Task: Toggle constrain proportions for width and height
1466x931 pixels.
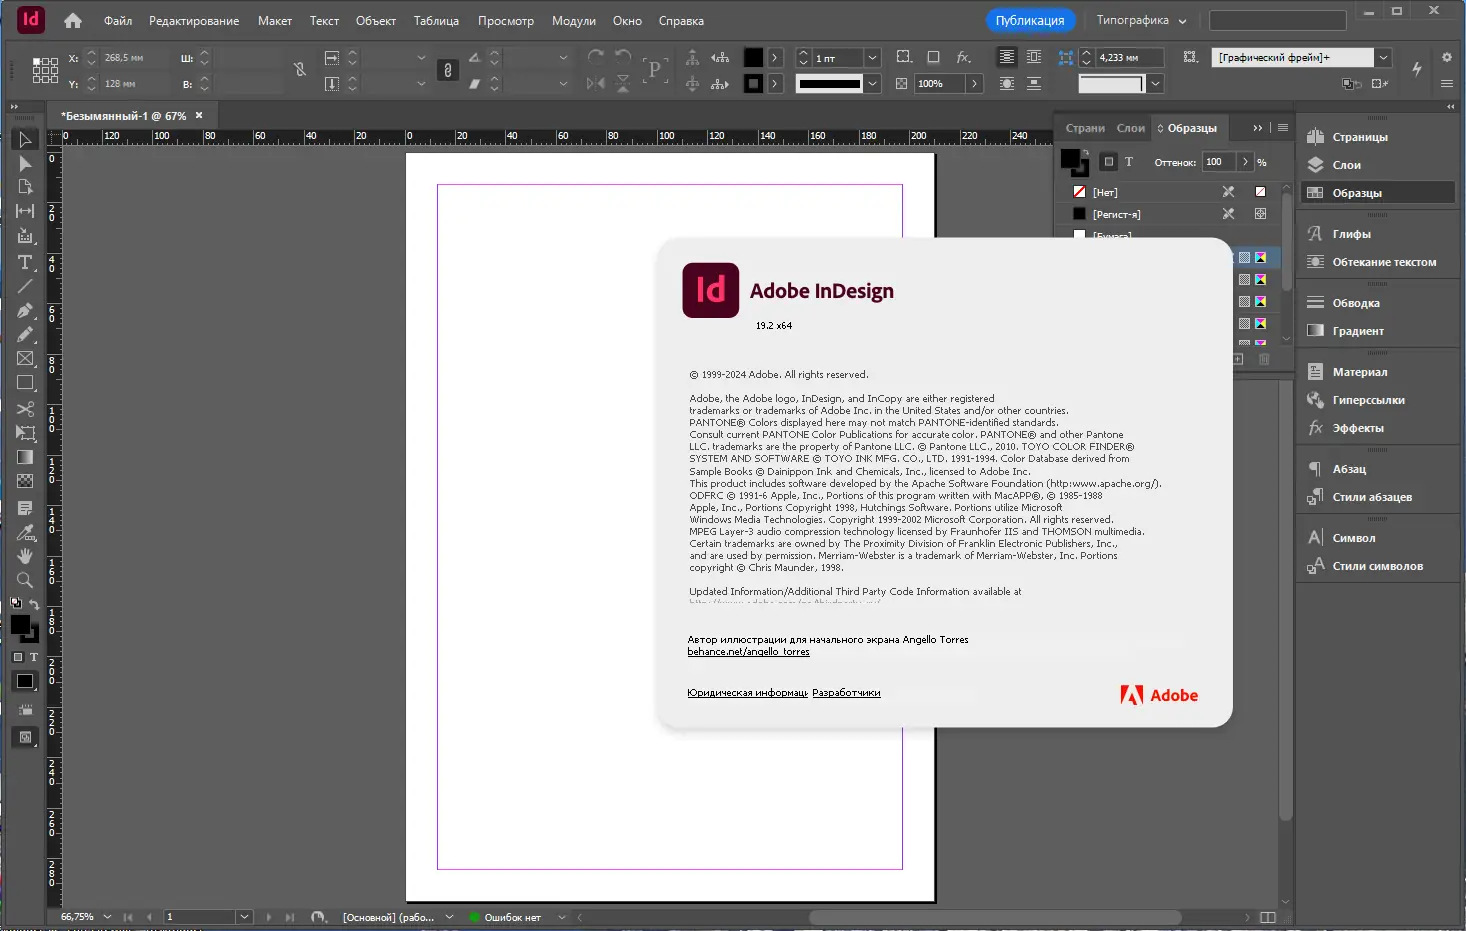Action: (x=300, y=70)
